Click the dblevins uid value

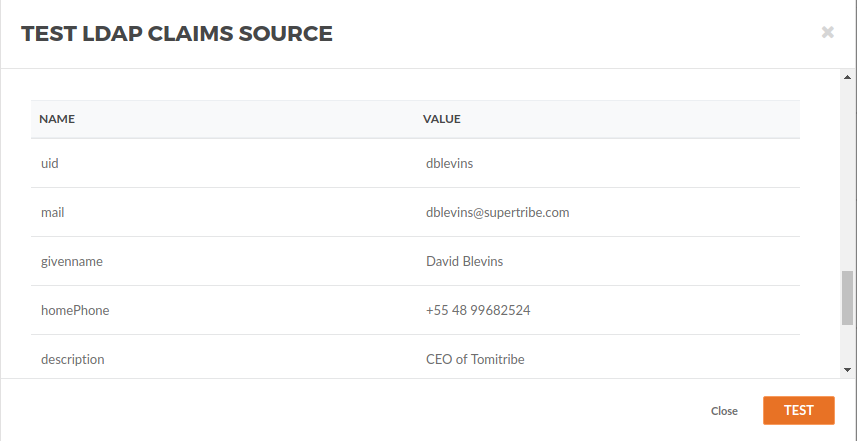click(449, 163)
